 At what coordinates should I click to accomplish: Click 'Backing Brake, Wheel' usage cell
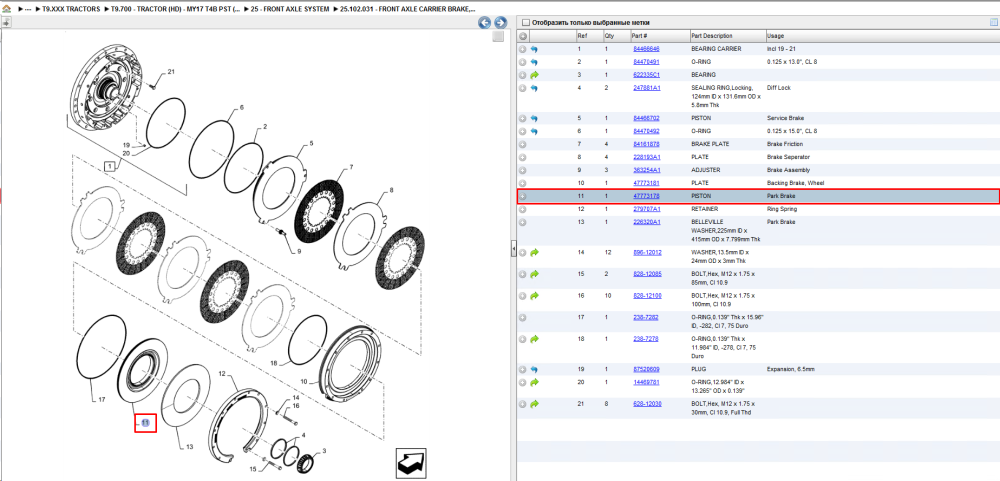(794, 183)
